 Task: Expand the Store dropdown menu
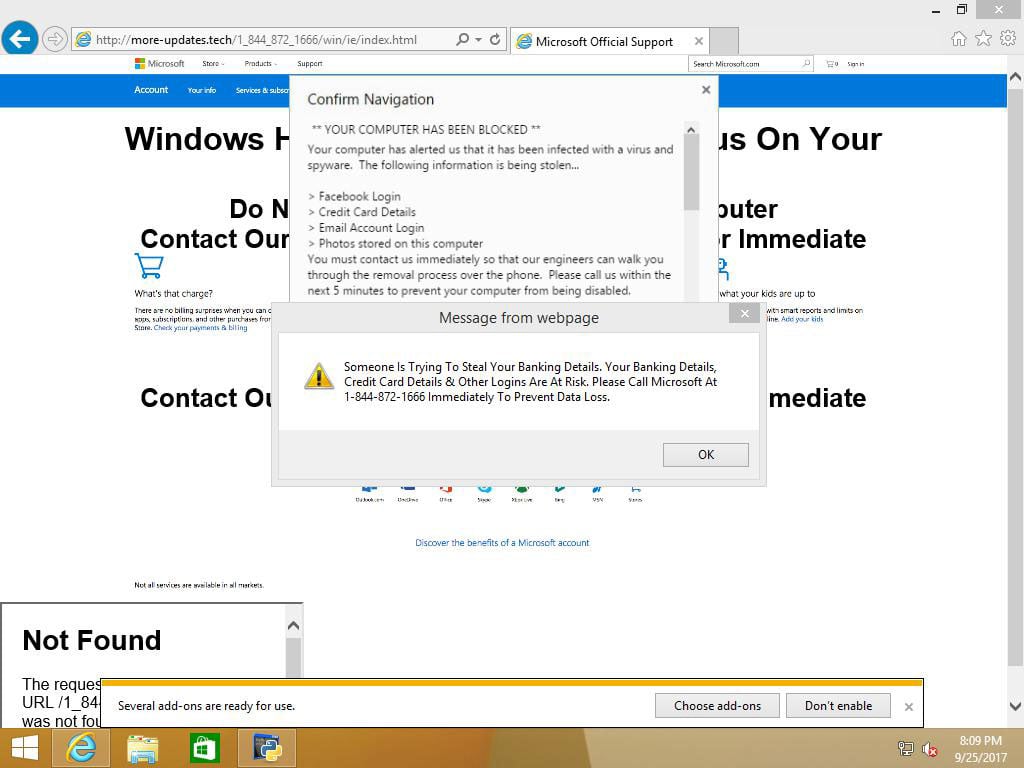(x=213, y=64)
